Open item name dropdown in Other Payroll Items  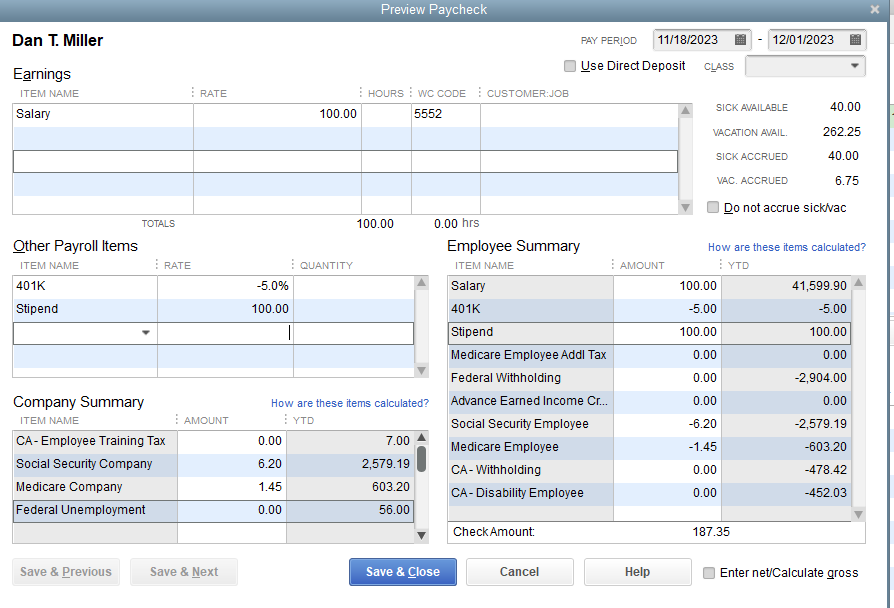click(x=146, y=331)
